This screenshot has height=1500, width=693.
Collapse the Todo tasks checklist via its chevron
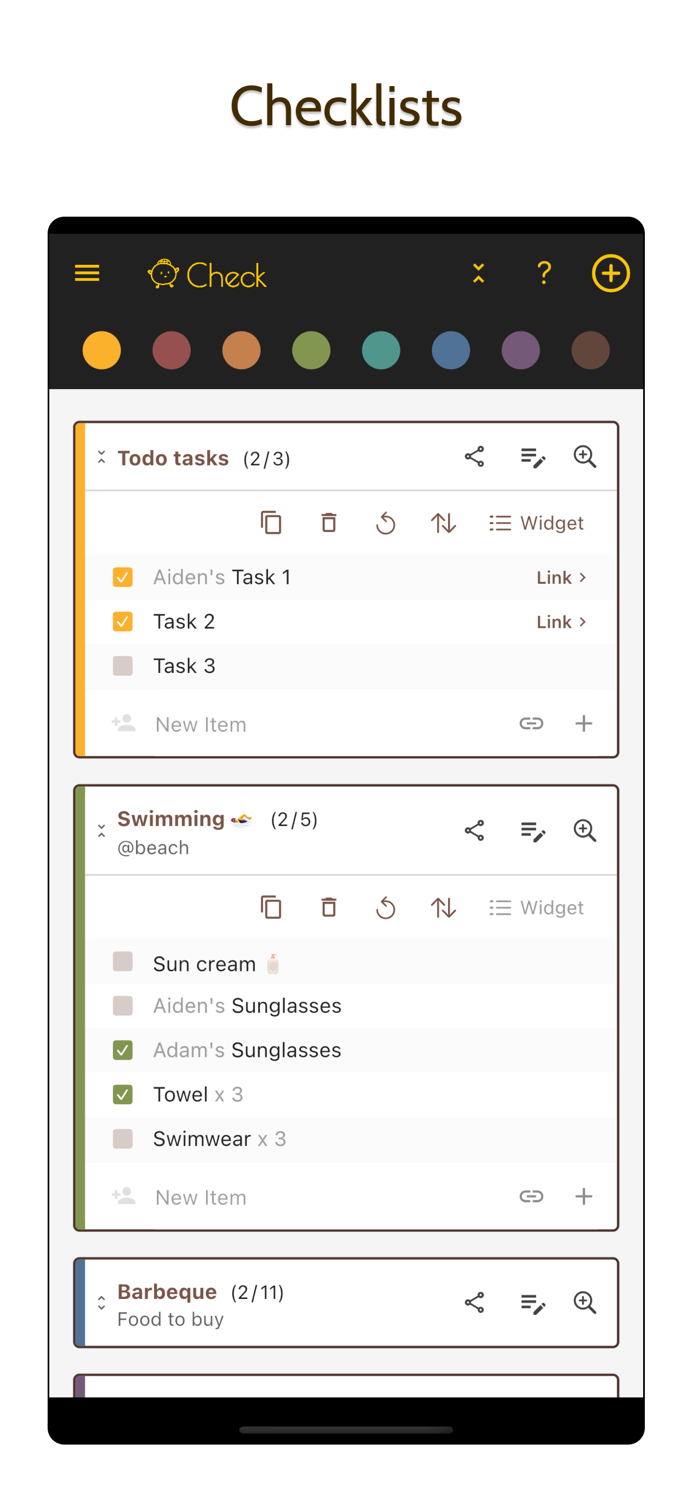[101, 457]
